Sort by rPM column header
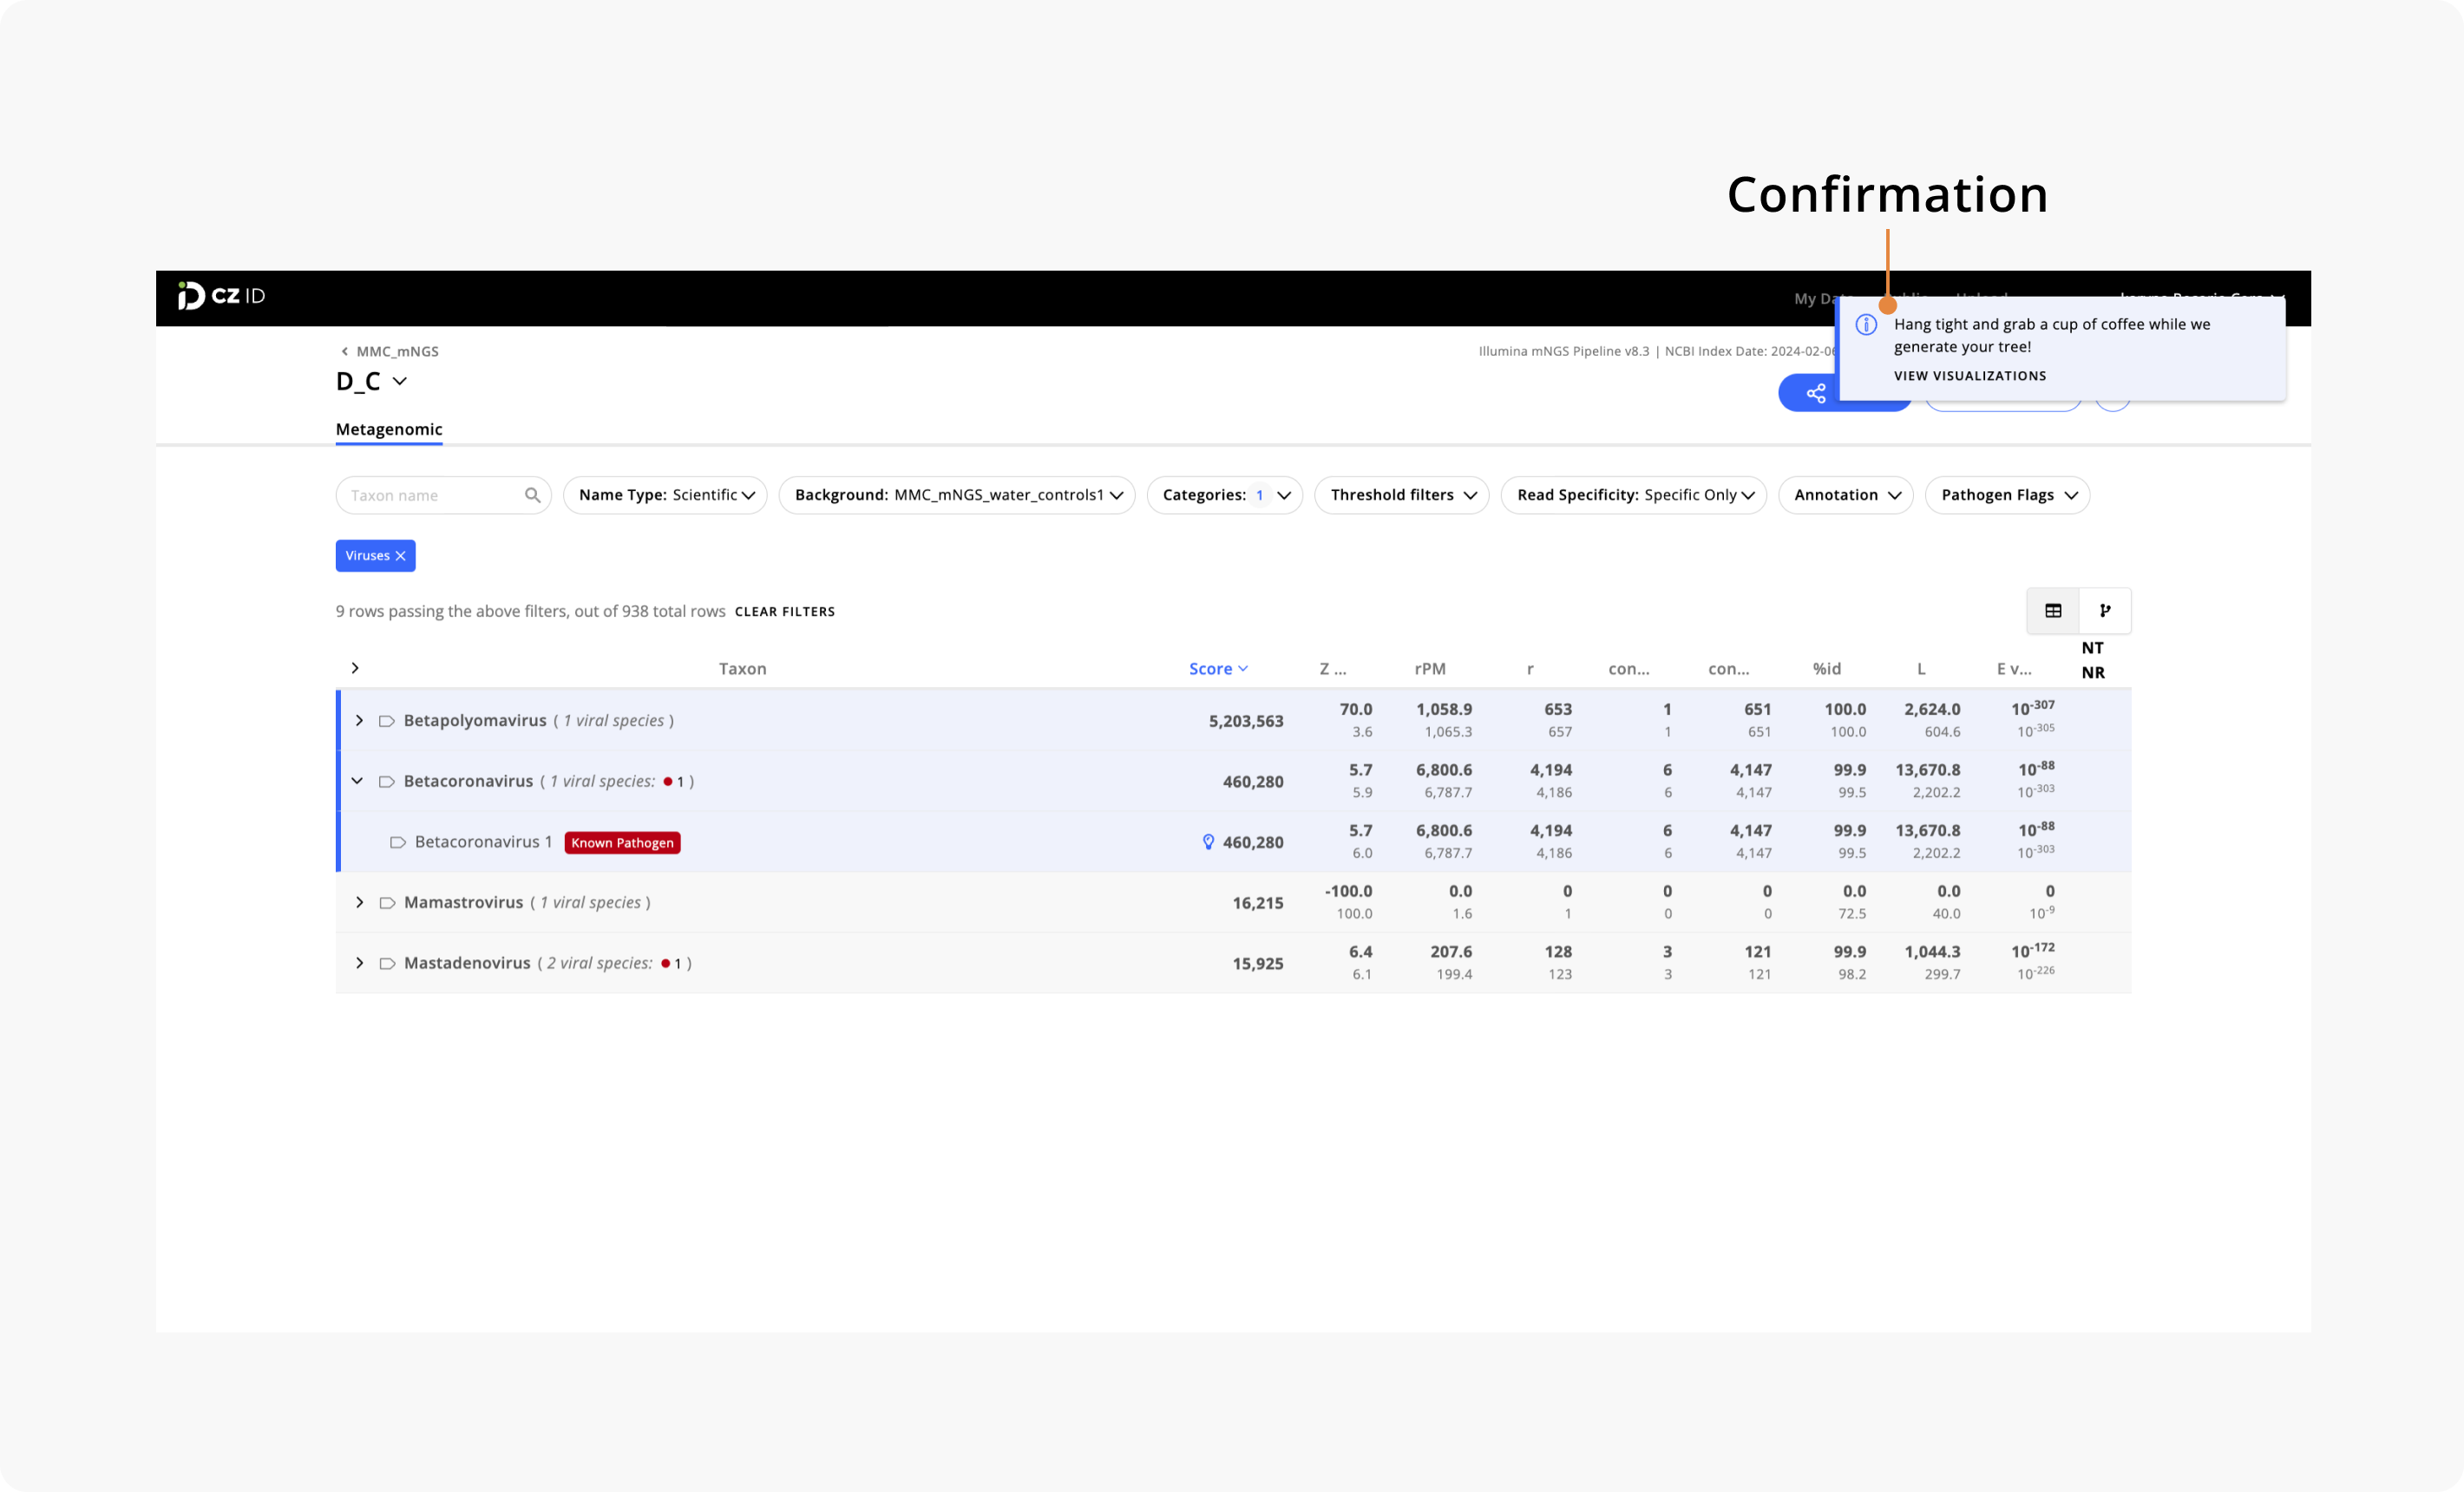This screenshot has height=1492, width=2464. 1430,669
